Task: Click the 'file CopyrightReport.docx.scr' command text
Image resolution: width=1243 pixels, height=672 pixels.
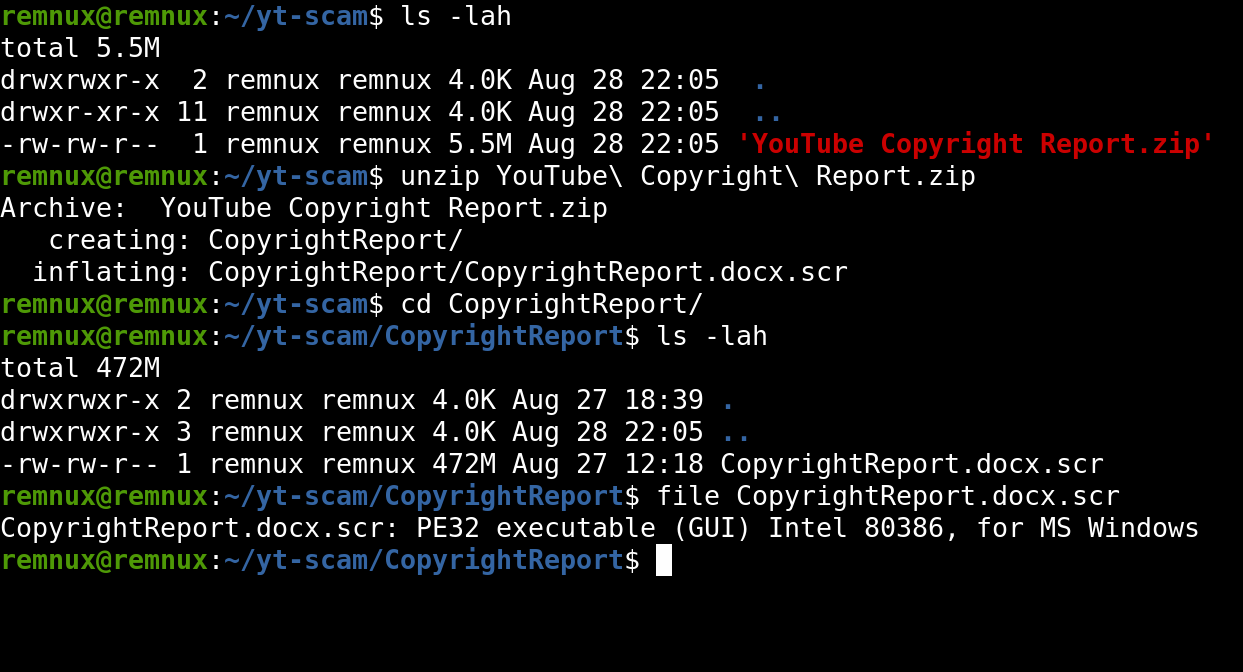Action: click(x=887, y=496)
